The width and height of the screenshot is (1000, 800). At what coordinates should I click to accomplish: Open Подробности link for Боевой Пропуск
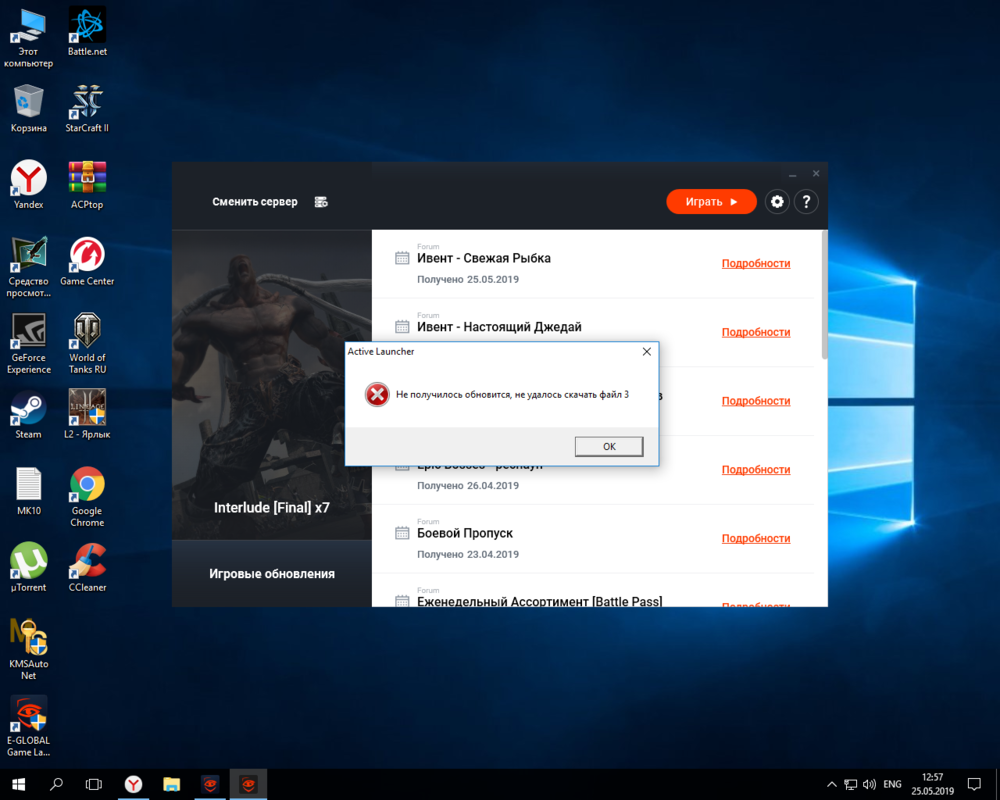(755, 539)
